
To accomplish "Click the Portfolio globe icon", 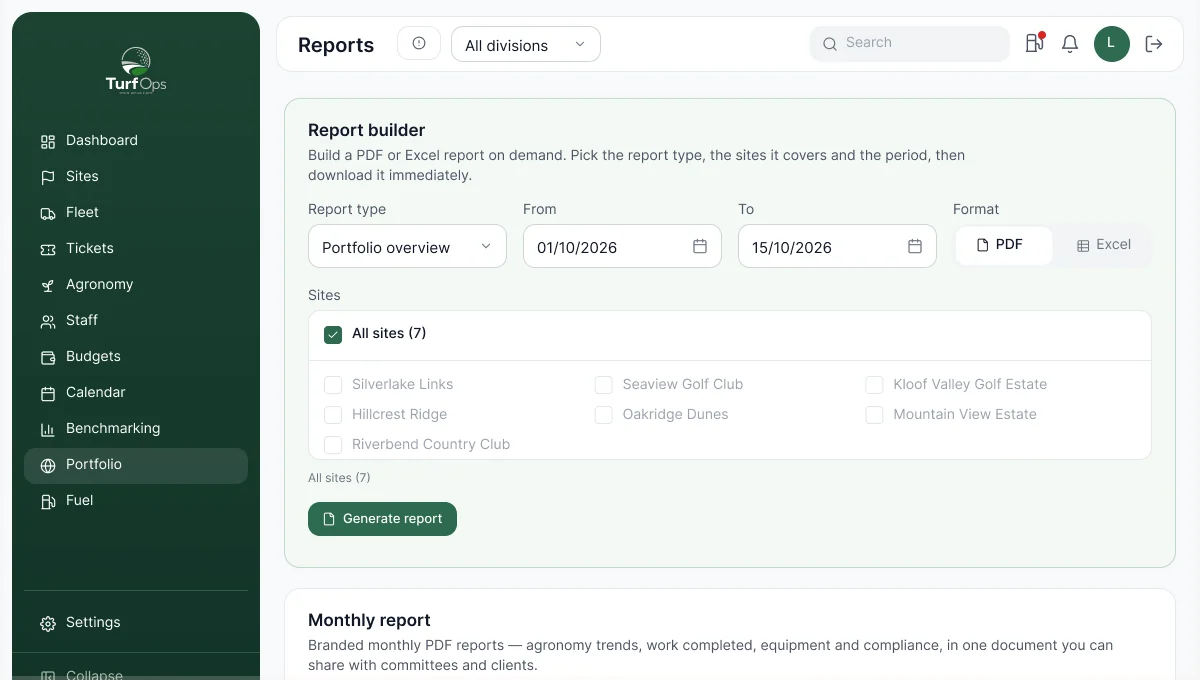I will tap(48, 465).
